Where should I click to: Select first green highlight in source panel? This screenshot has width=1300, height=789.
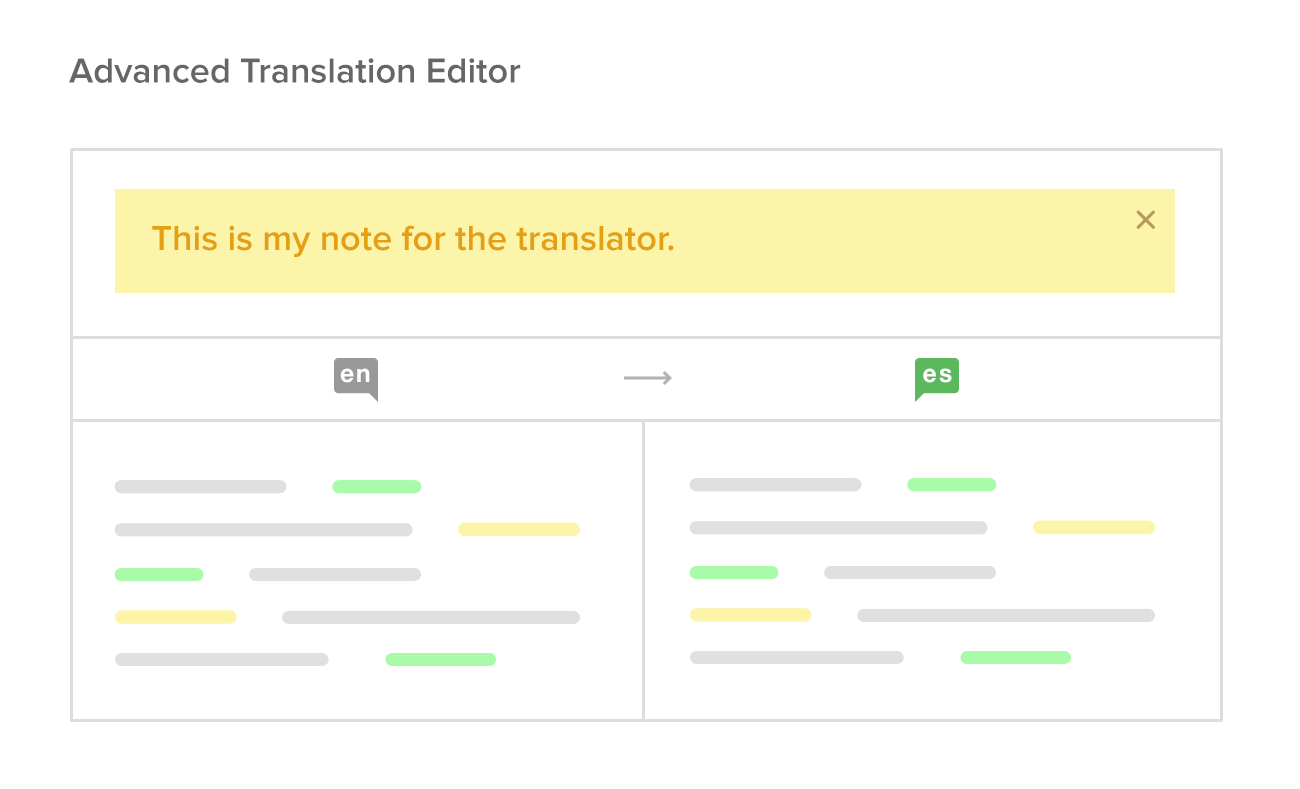pos(376,487)
